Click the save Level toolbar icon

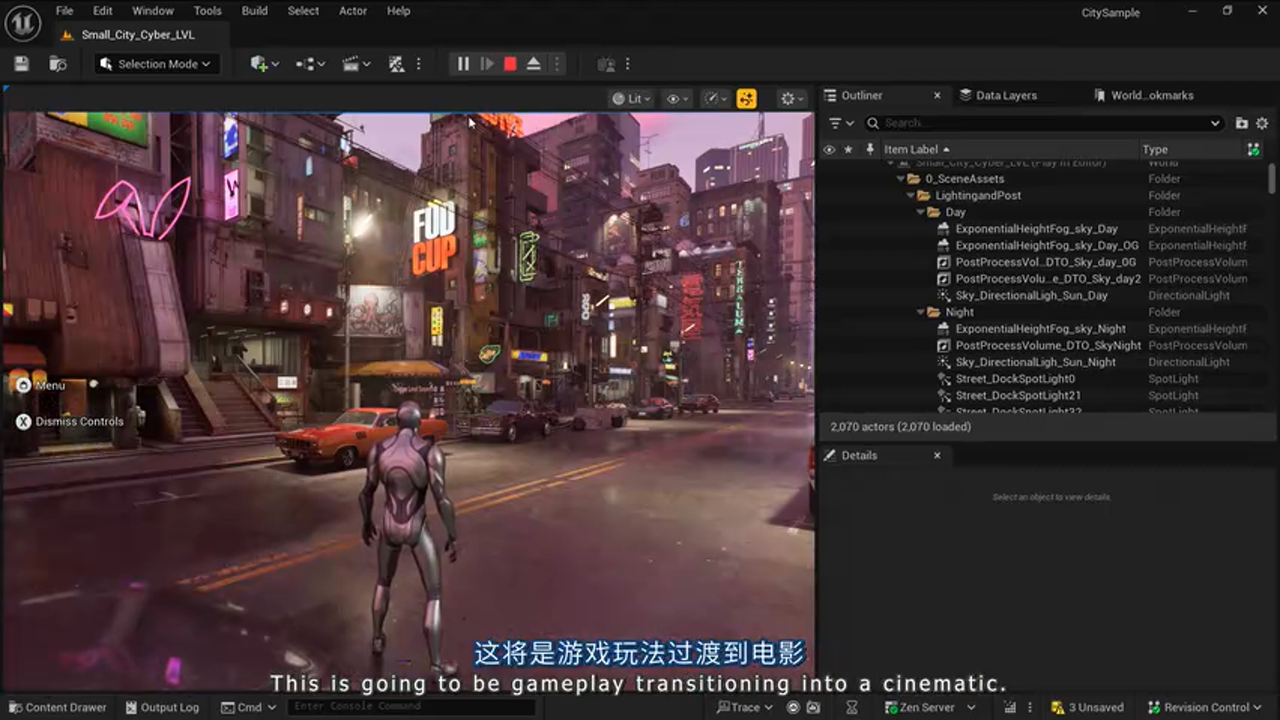tap(20, 63)
